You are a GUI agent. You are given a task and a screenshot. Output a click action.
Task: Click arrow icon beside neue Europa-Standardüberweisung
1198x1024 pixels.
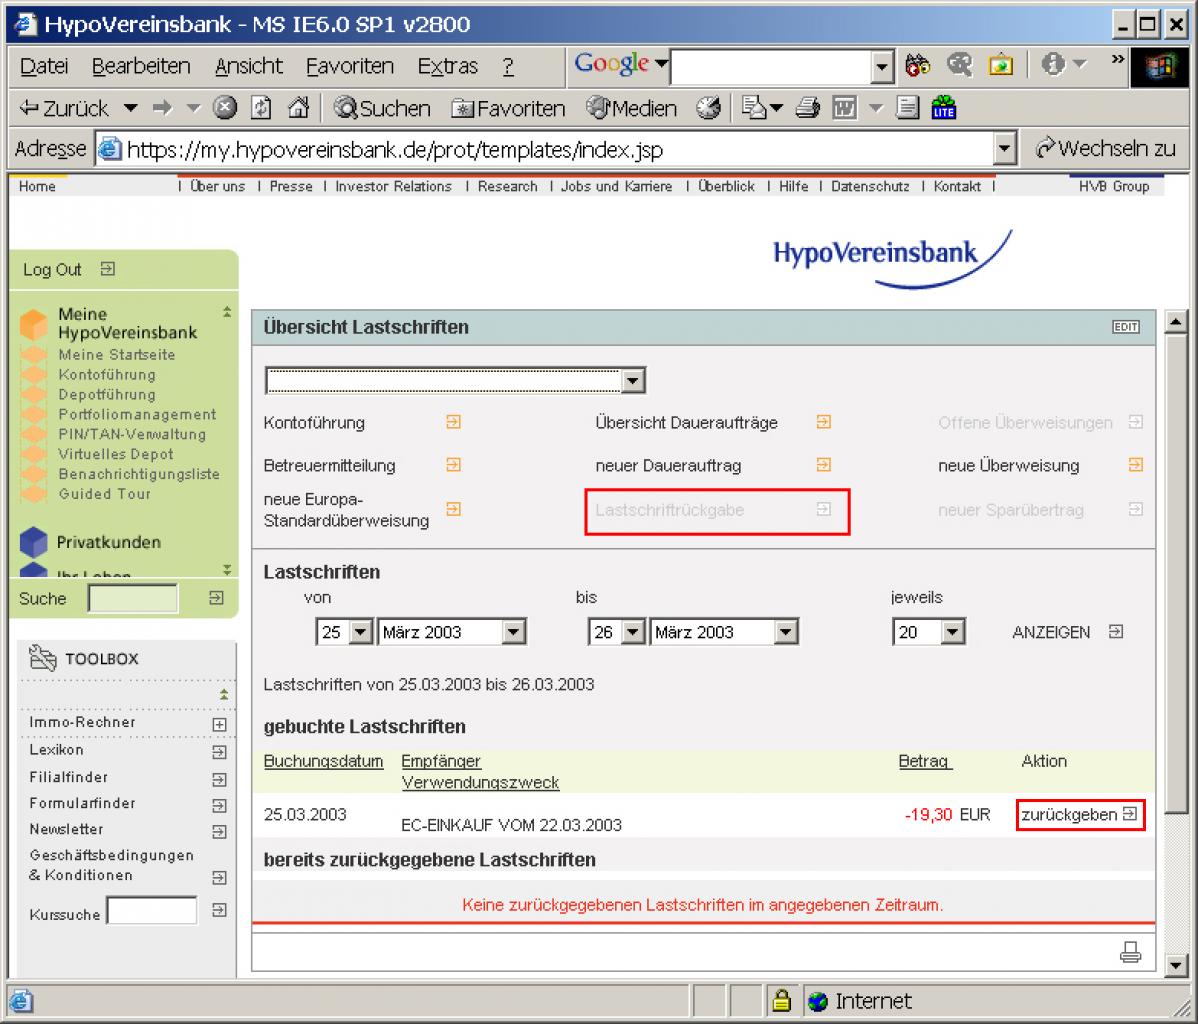pyautogui.click(x=453, y=509)
